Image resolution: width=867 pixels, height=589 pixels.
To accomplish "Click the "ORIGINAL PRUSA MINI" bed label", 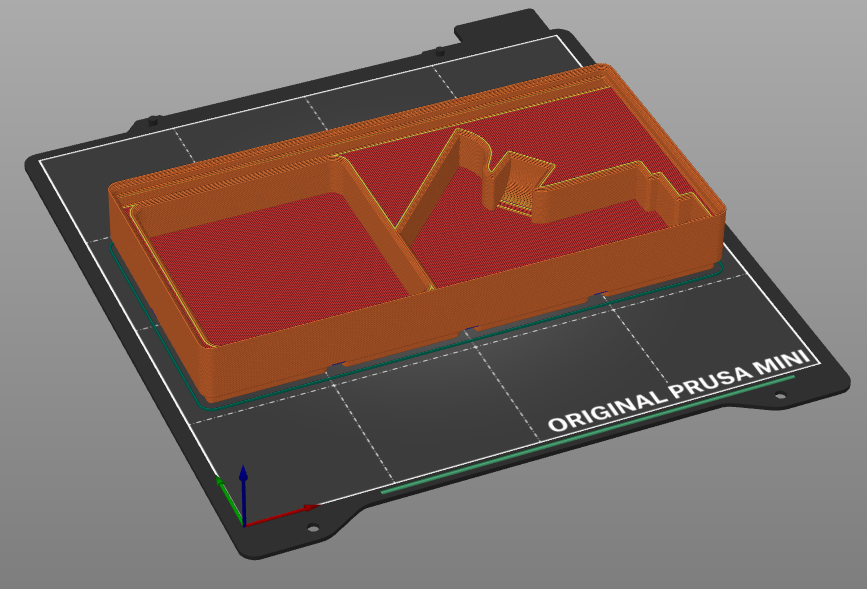I will 680,394.
